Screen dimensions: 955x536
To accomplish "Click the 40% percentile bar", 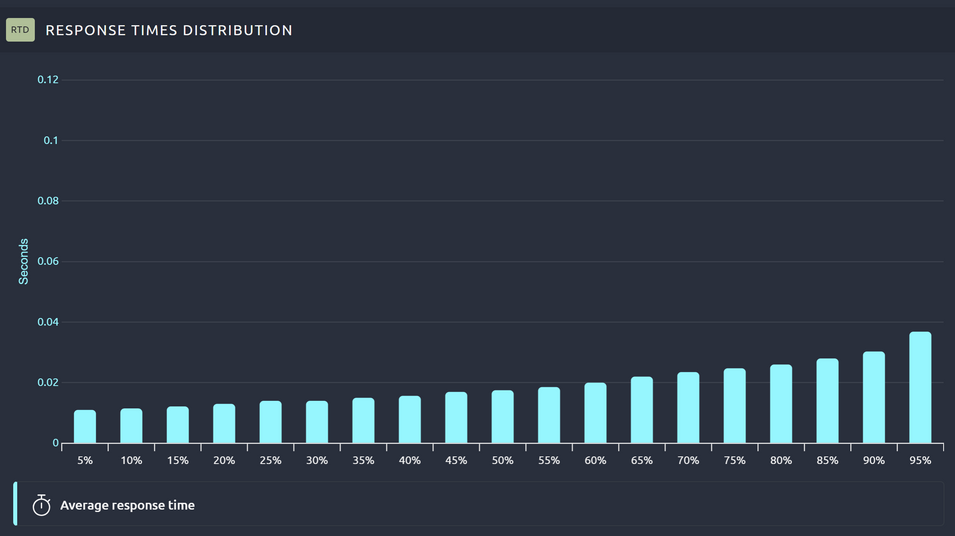I will pyautogui.click(x=410, y=420).
